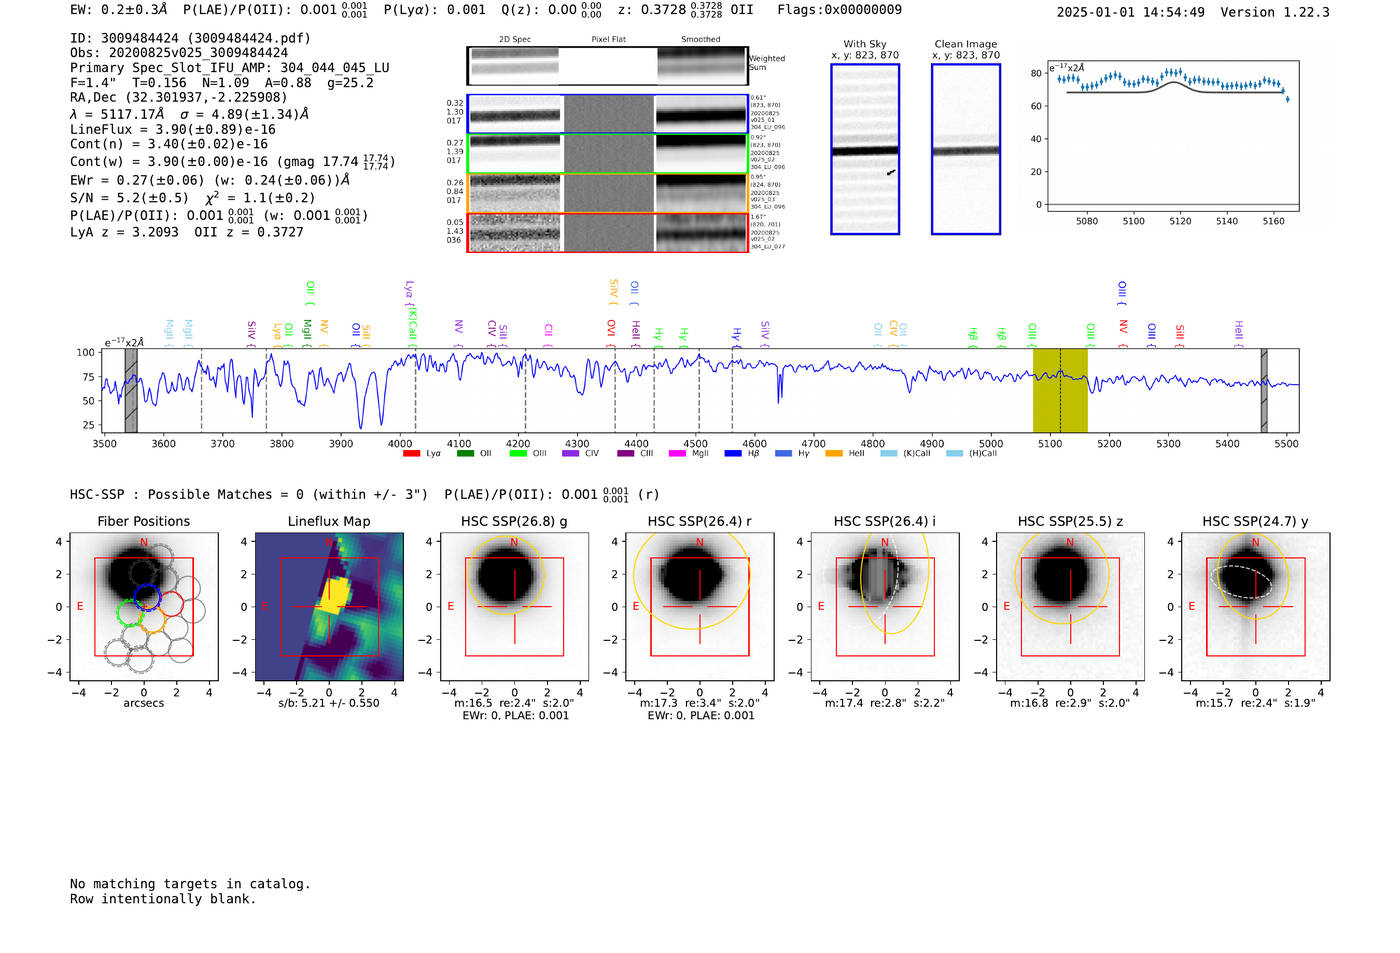Image resolution: width=1400 pixels, height=953 pixels.
Task: Click the Obs: 20200825v025_3009484424 line
Action: pos(179,53)
